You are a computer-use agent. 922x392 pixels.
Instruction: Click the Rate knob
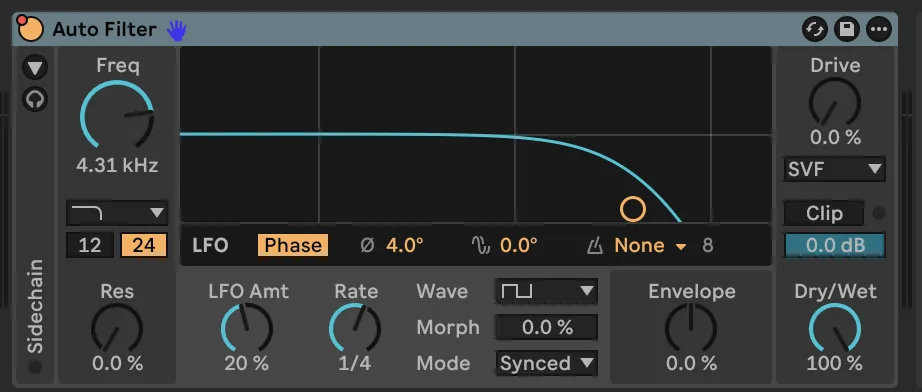click(x=355, y=329)
